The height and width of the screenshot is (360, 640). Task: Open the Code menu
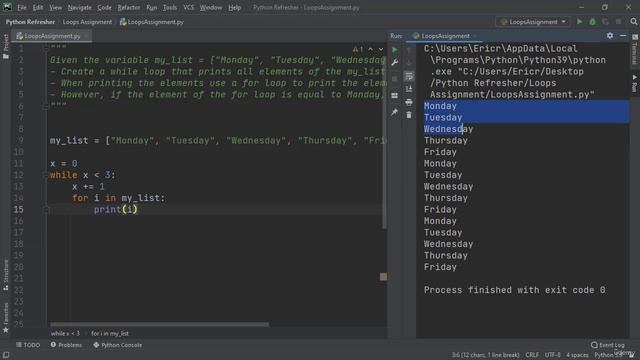[104, 7]
